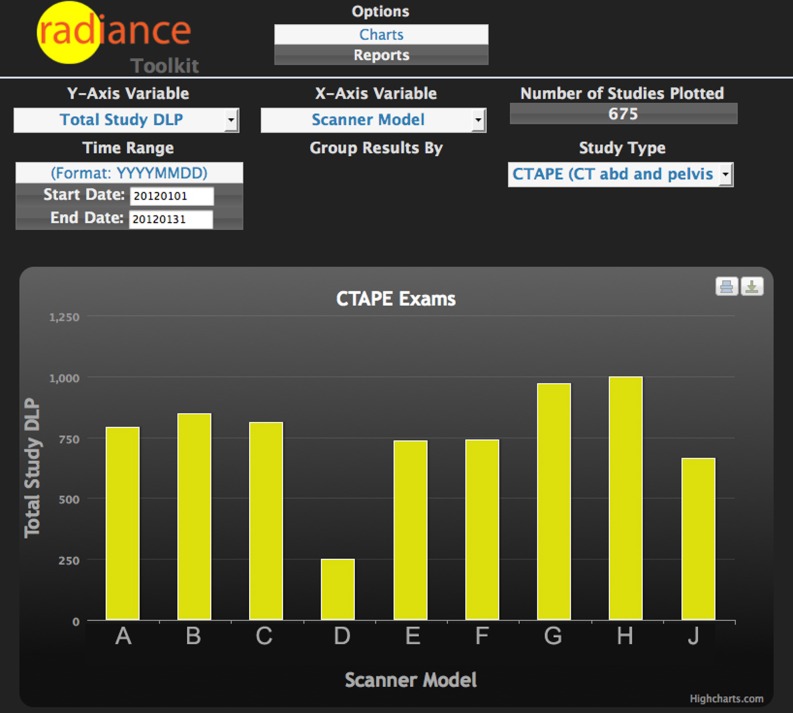Screen dimensions: 793x713
Task: Click the bar for scanner B
Action: [194, 516]
